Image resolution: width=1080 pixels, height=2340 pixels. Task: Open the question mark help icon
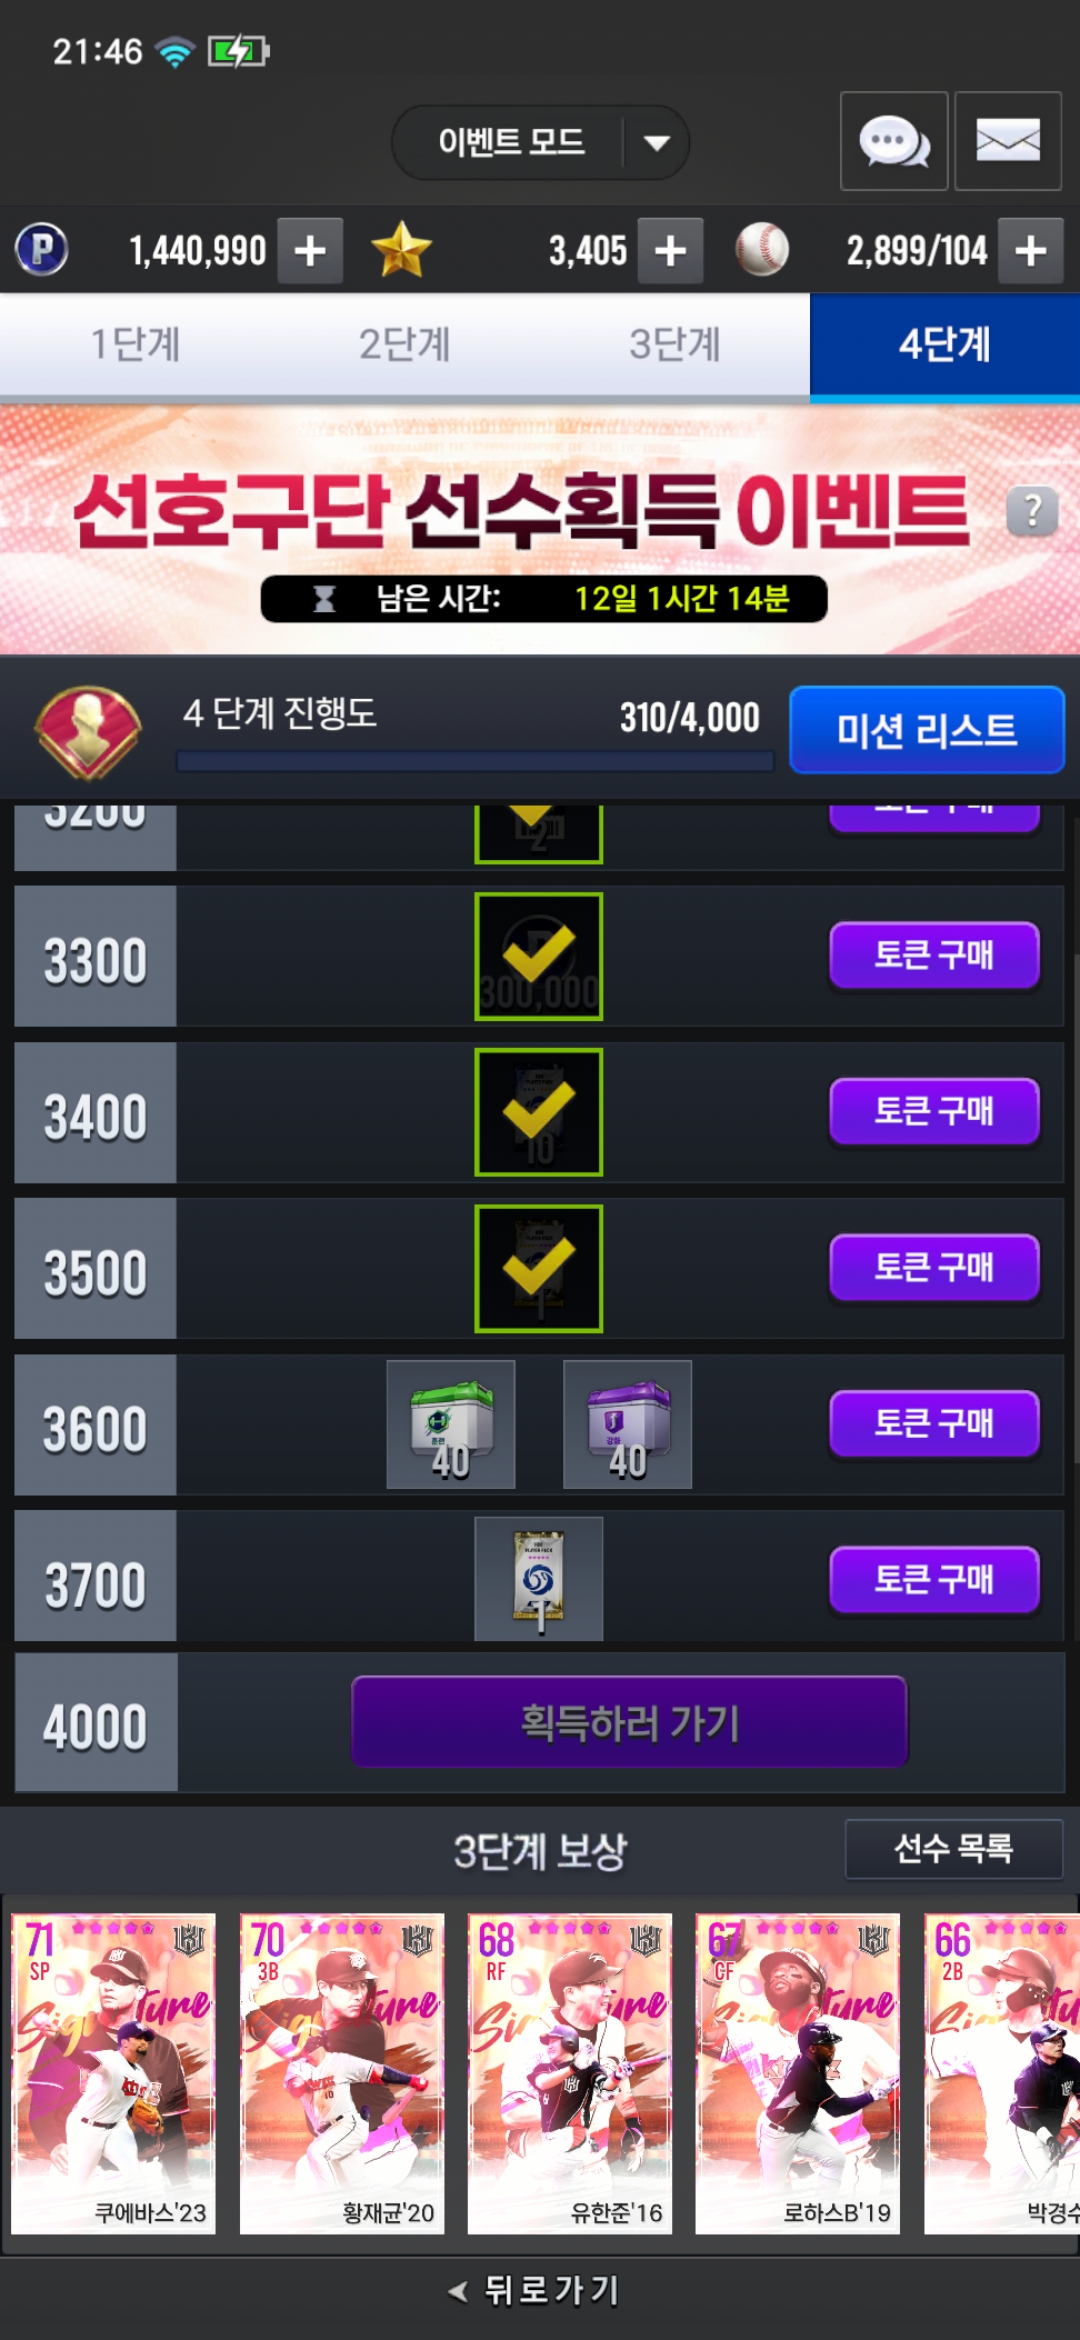pyautogui.click(x=1033, y=511)
